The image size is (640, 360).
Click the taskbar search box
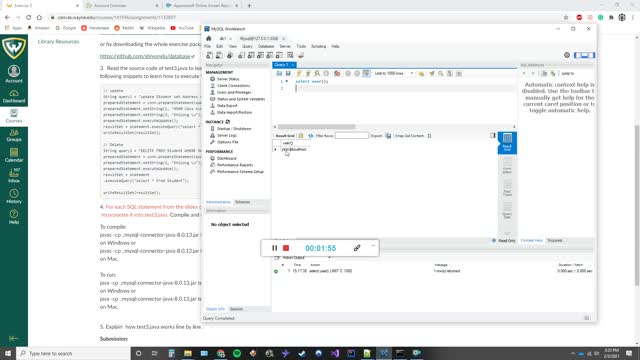73,353
